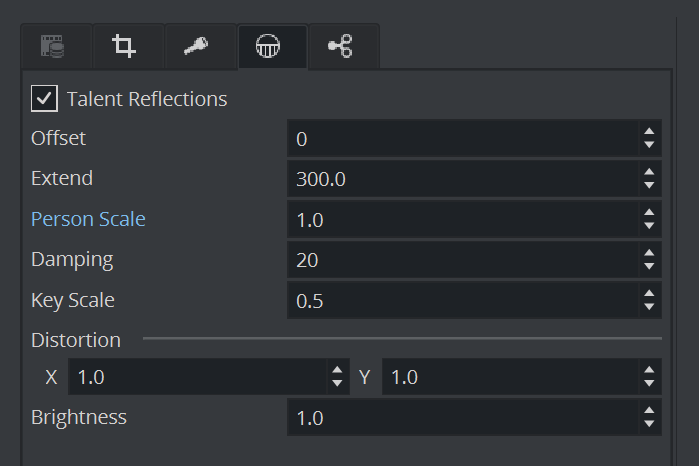
Task: Open the video/database source tab icon
Action: pyautogui.click(x=52, y=46)
